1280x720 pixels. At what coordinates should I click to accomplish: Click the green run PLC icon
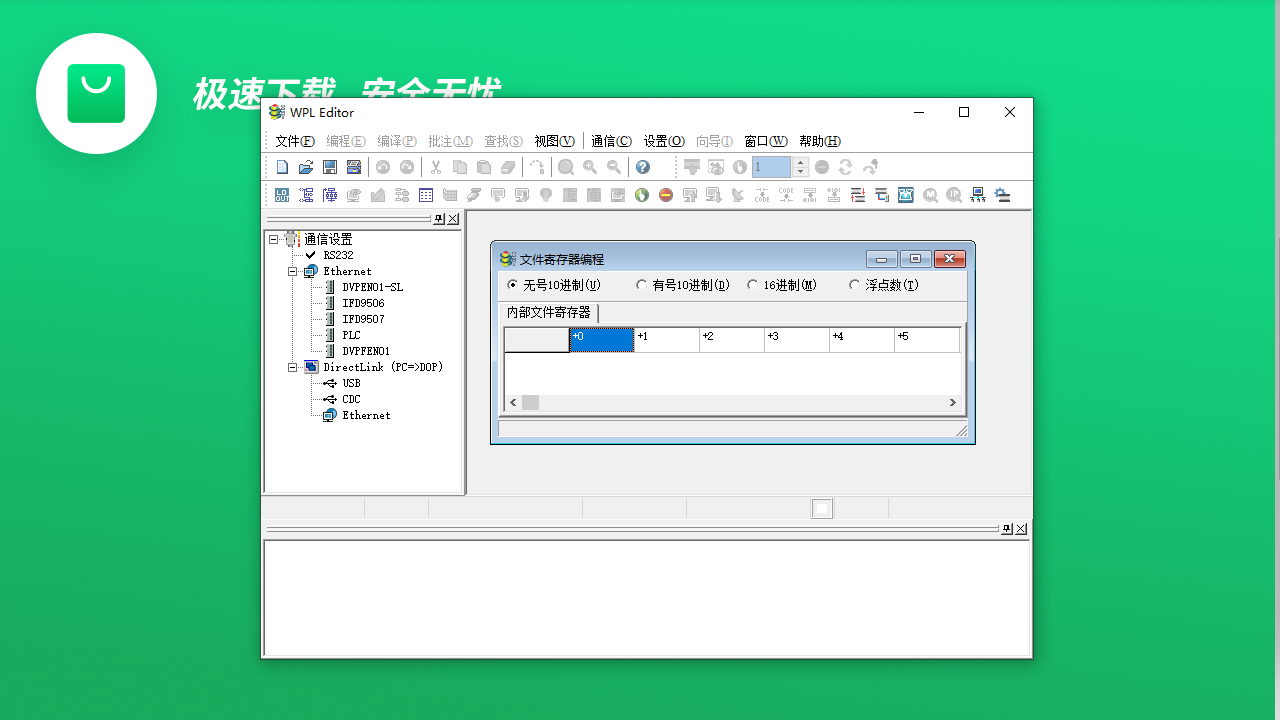click(x=642, y=195)
